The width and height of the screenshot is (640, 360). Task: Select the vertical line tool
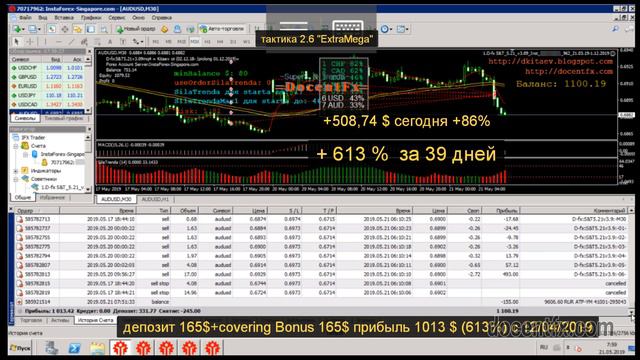coord(45,42)
